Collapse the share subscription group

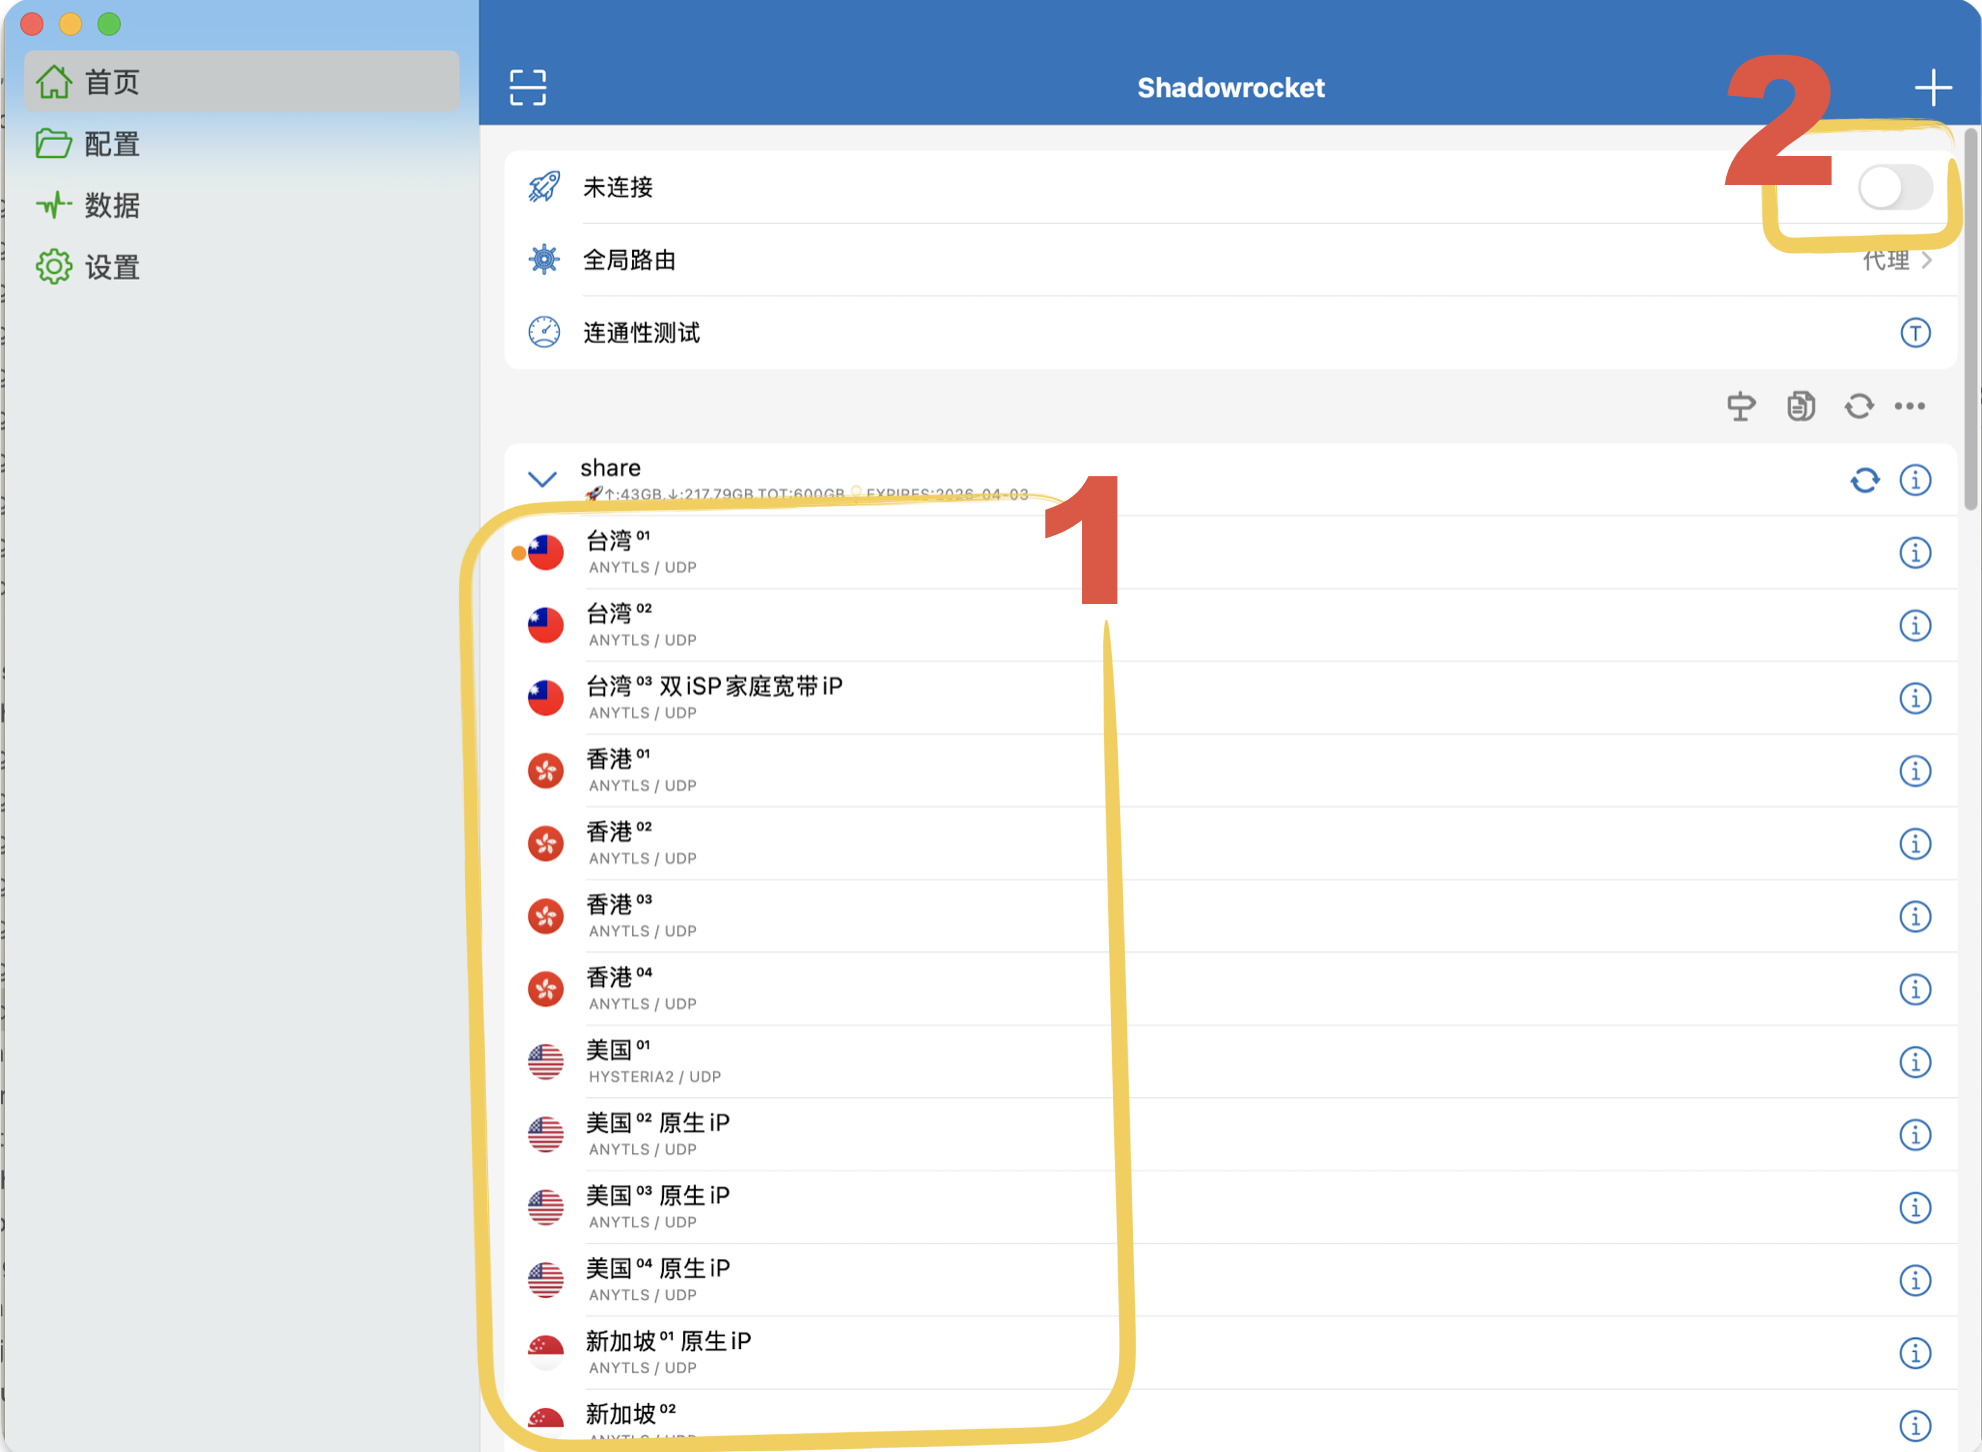click(x=542, y=479)
